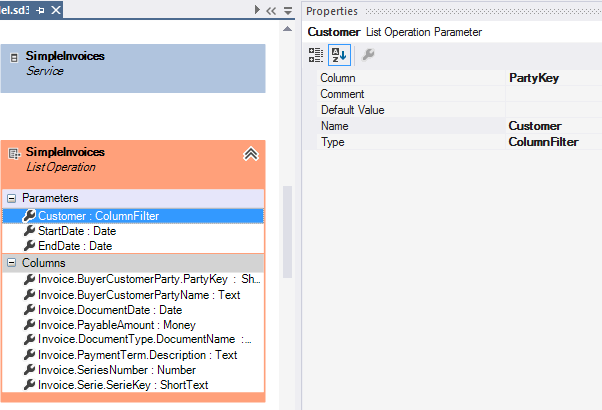
Task: Click wrench icon beside Invoice.BuyerCustomerParty.PartyKey
Action: point(30,279)
